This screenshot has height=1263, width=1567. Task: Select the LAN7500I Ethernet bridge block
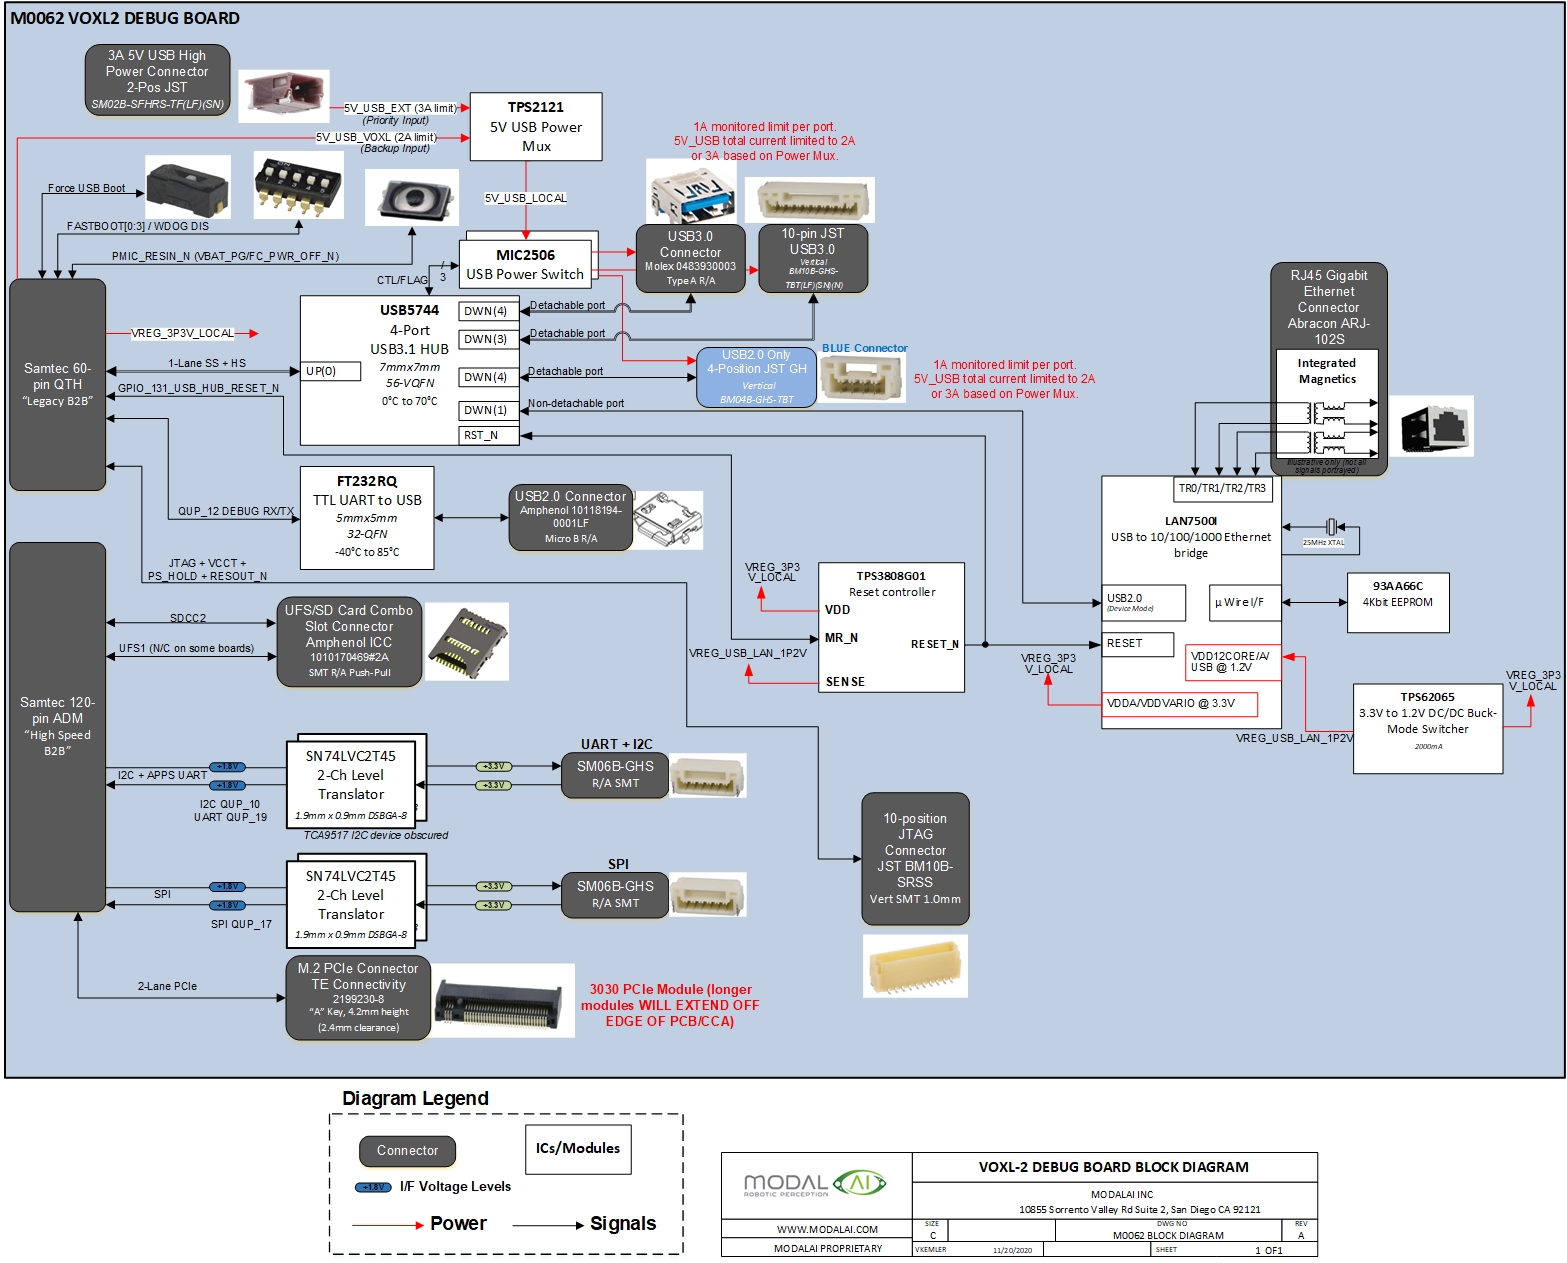pos(1191,602)
